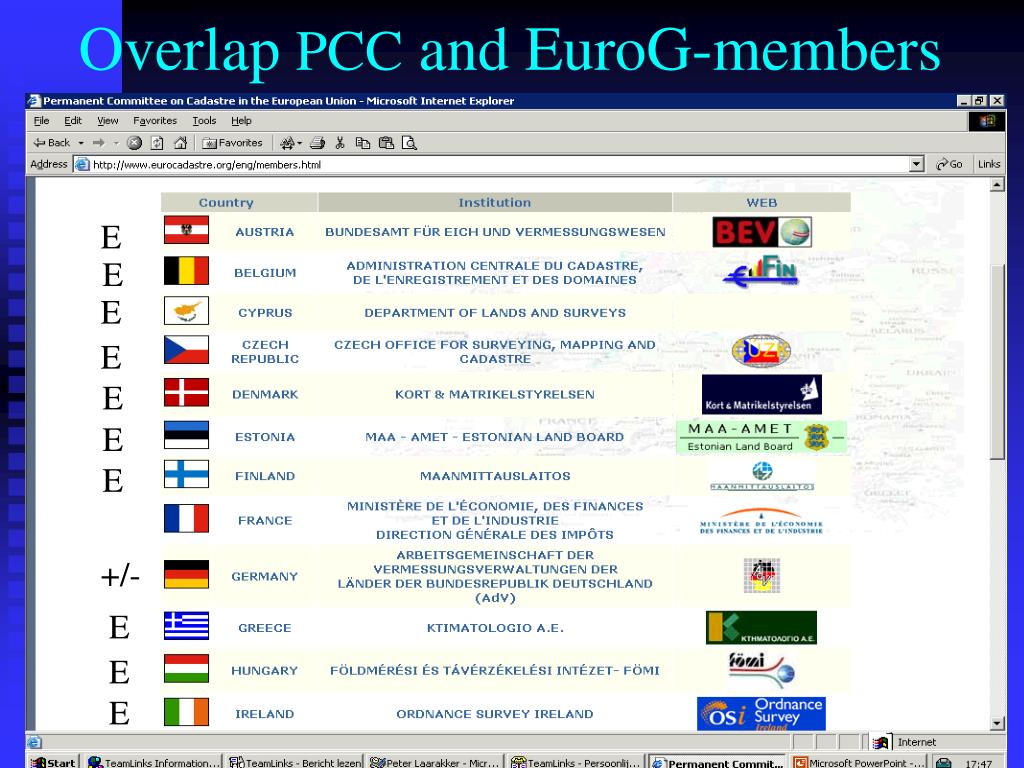Screen dimensions: 1024x768
Task: Open the Favorites menu
Action: pos(155,120)
